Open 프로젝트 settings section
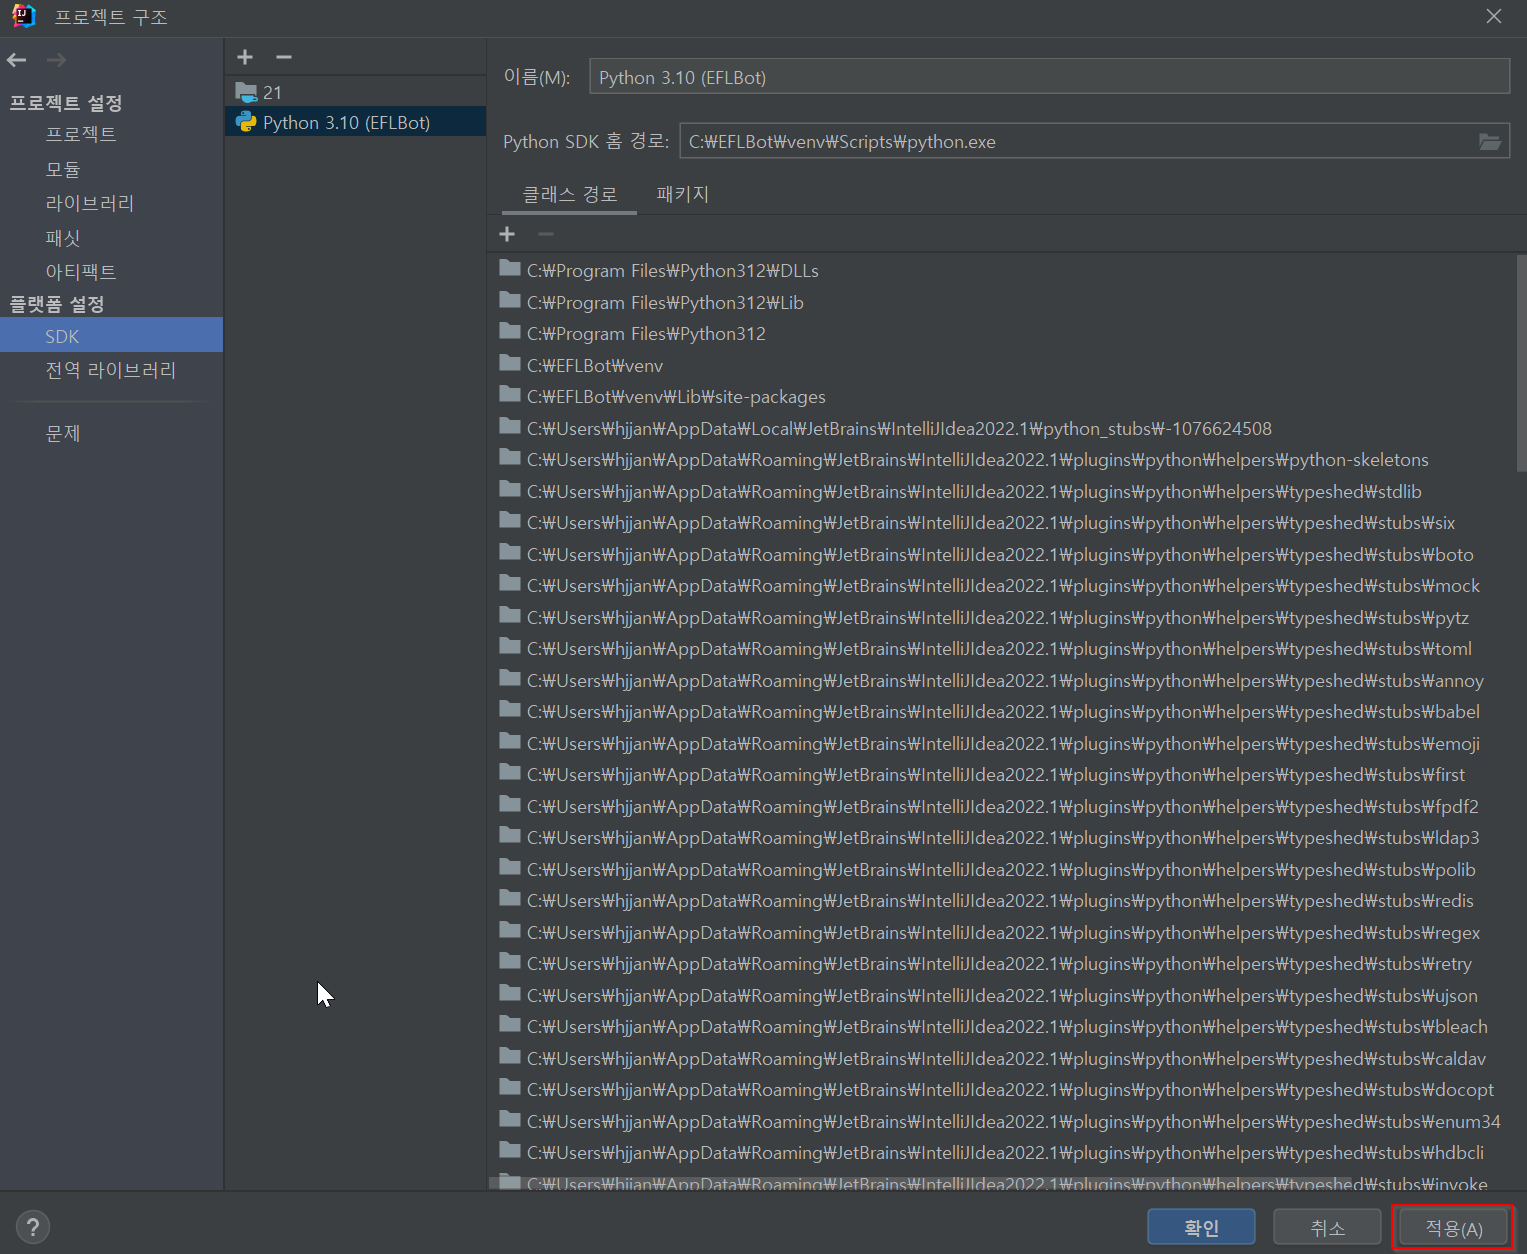This screenshot has width=1527, height=1254. (80, 134)
